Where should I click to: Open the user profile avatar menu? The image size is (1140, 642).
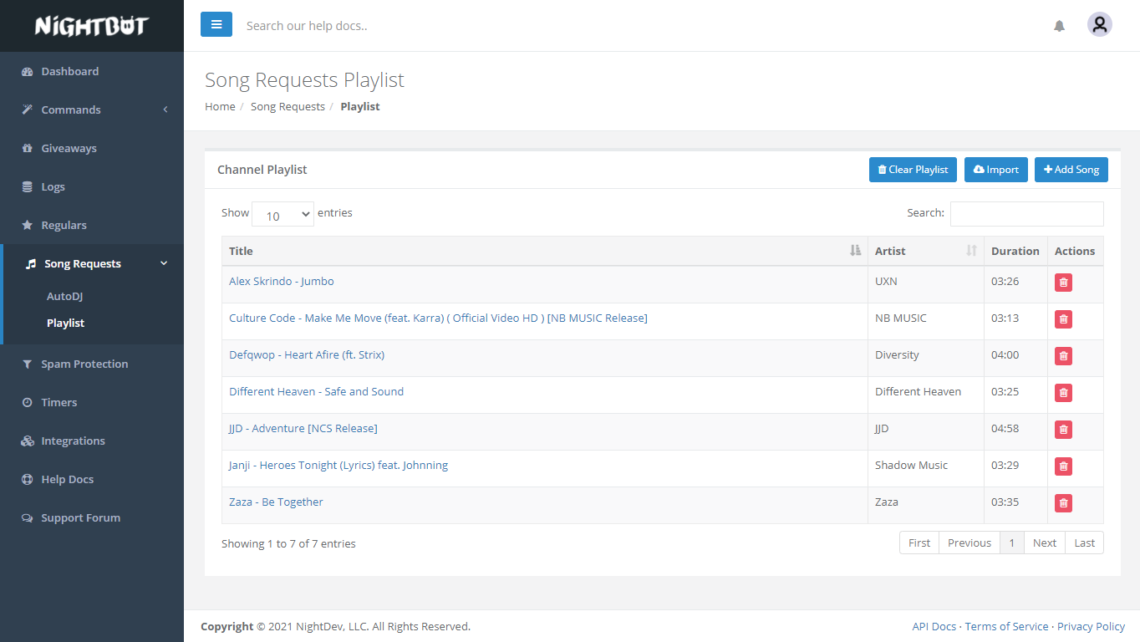[1099, 25]
